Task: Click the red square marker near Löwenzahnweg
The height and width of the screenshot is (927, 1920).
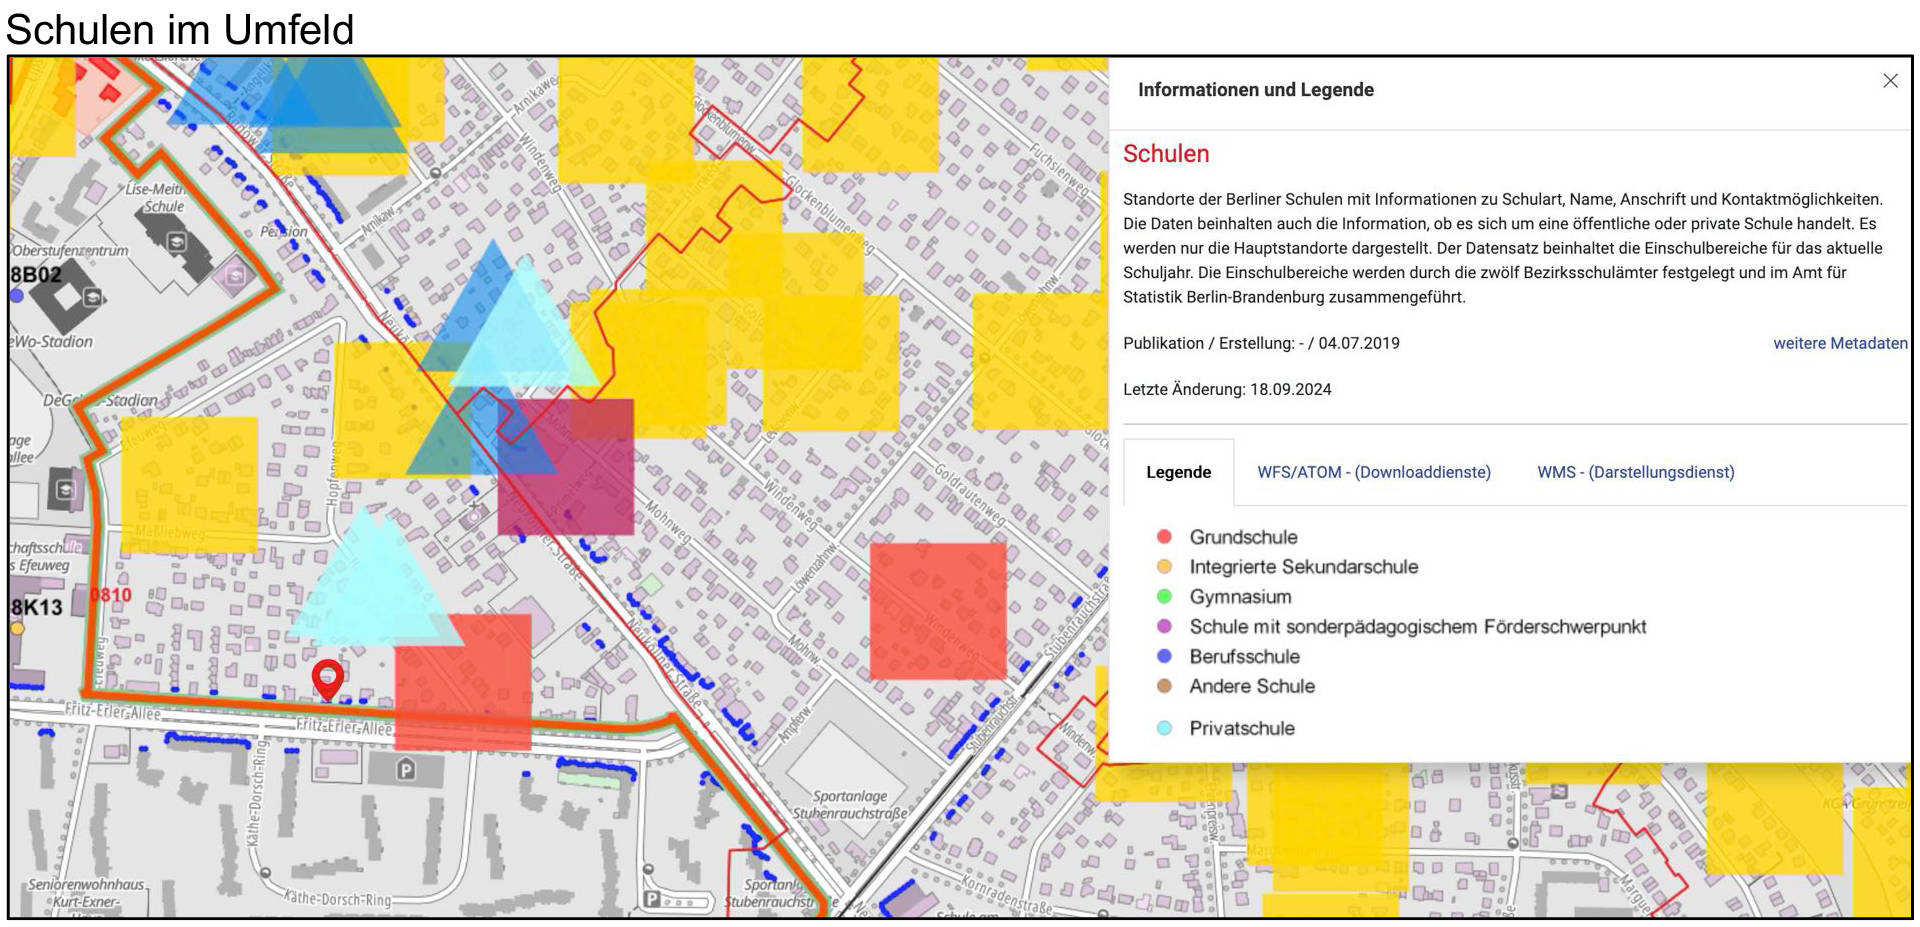Action: (937, 611)
